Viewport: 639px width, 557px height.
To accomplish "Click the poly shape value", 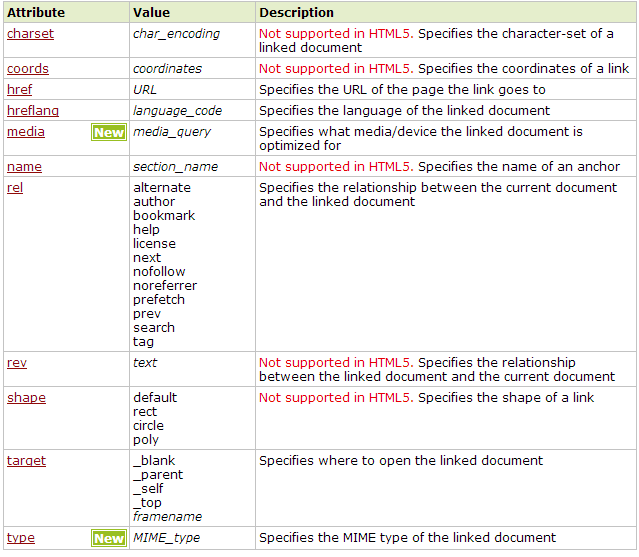I will tap(145, 440).
